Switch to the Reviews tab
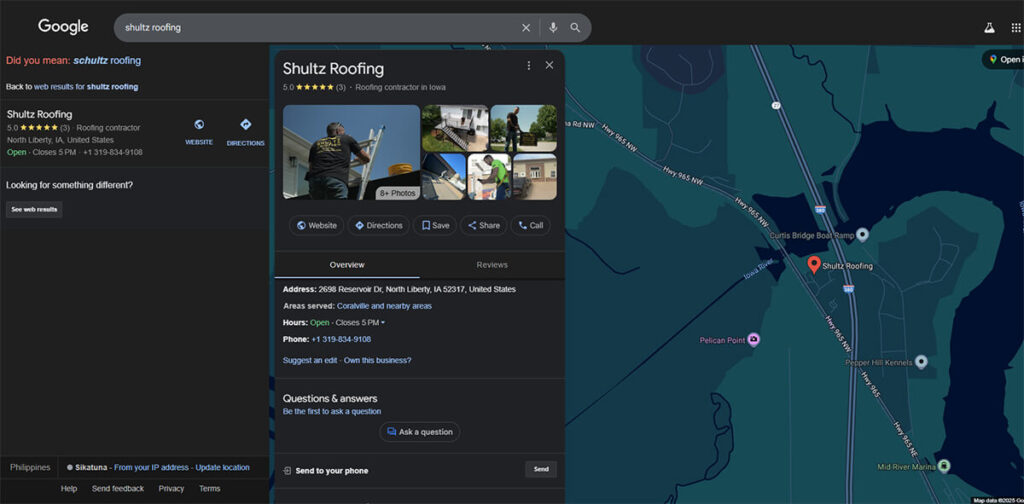 [492, 264]
